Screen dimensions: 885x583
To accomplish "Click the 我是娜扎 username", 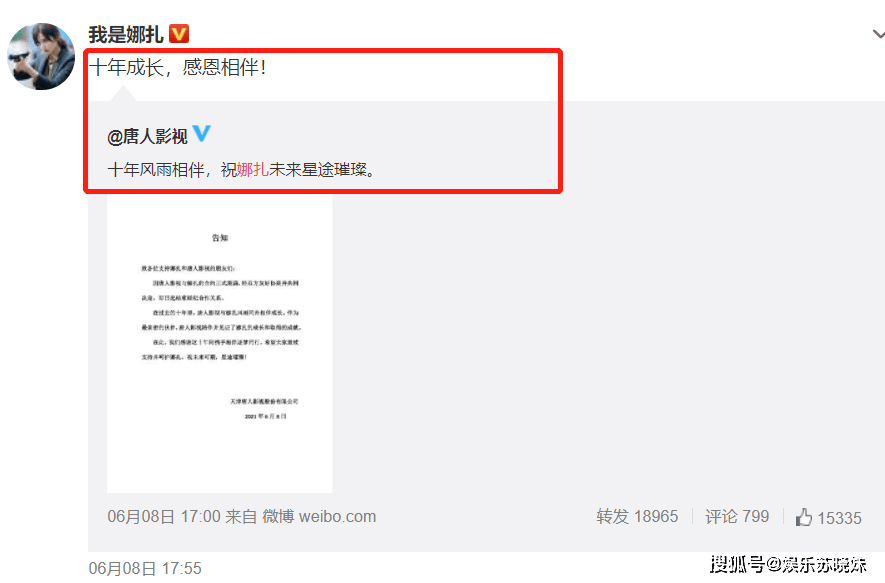I will click(126, 35).
